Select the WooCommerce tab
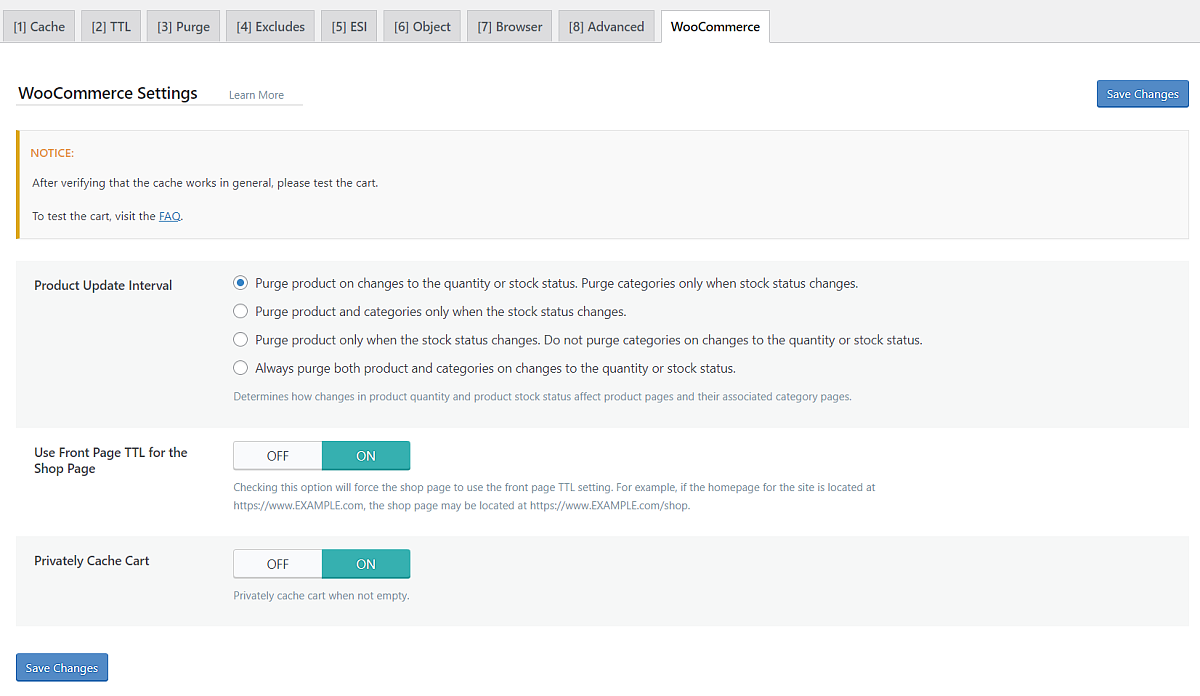 715,27
